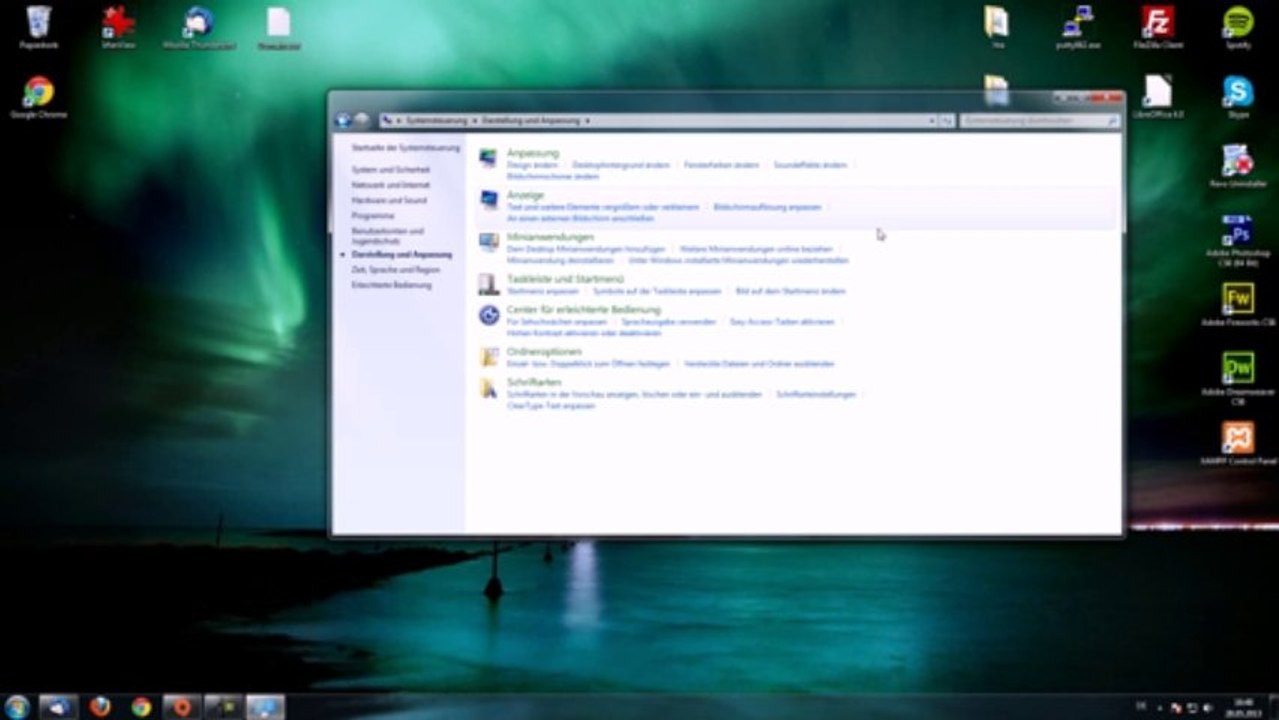This screenshot has width=1279, height=720.
Task: Open Startseite der Systemsteuerung in sidebar
Action: [x=405, y=148]
